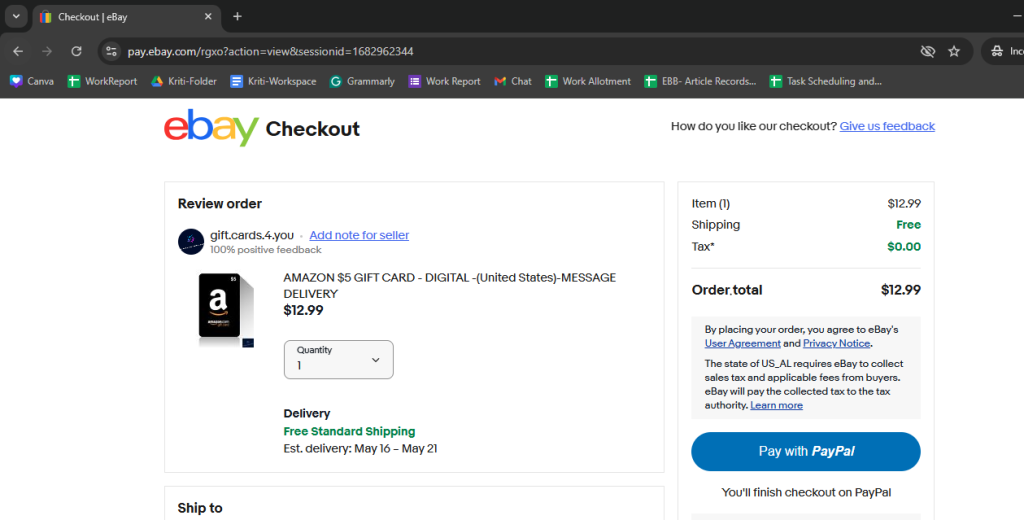
Task: Click the Ship to heading
Action: [200, 508]
